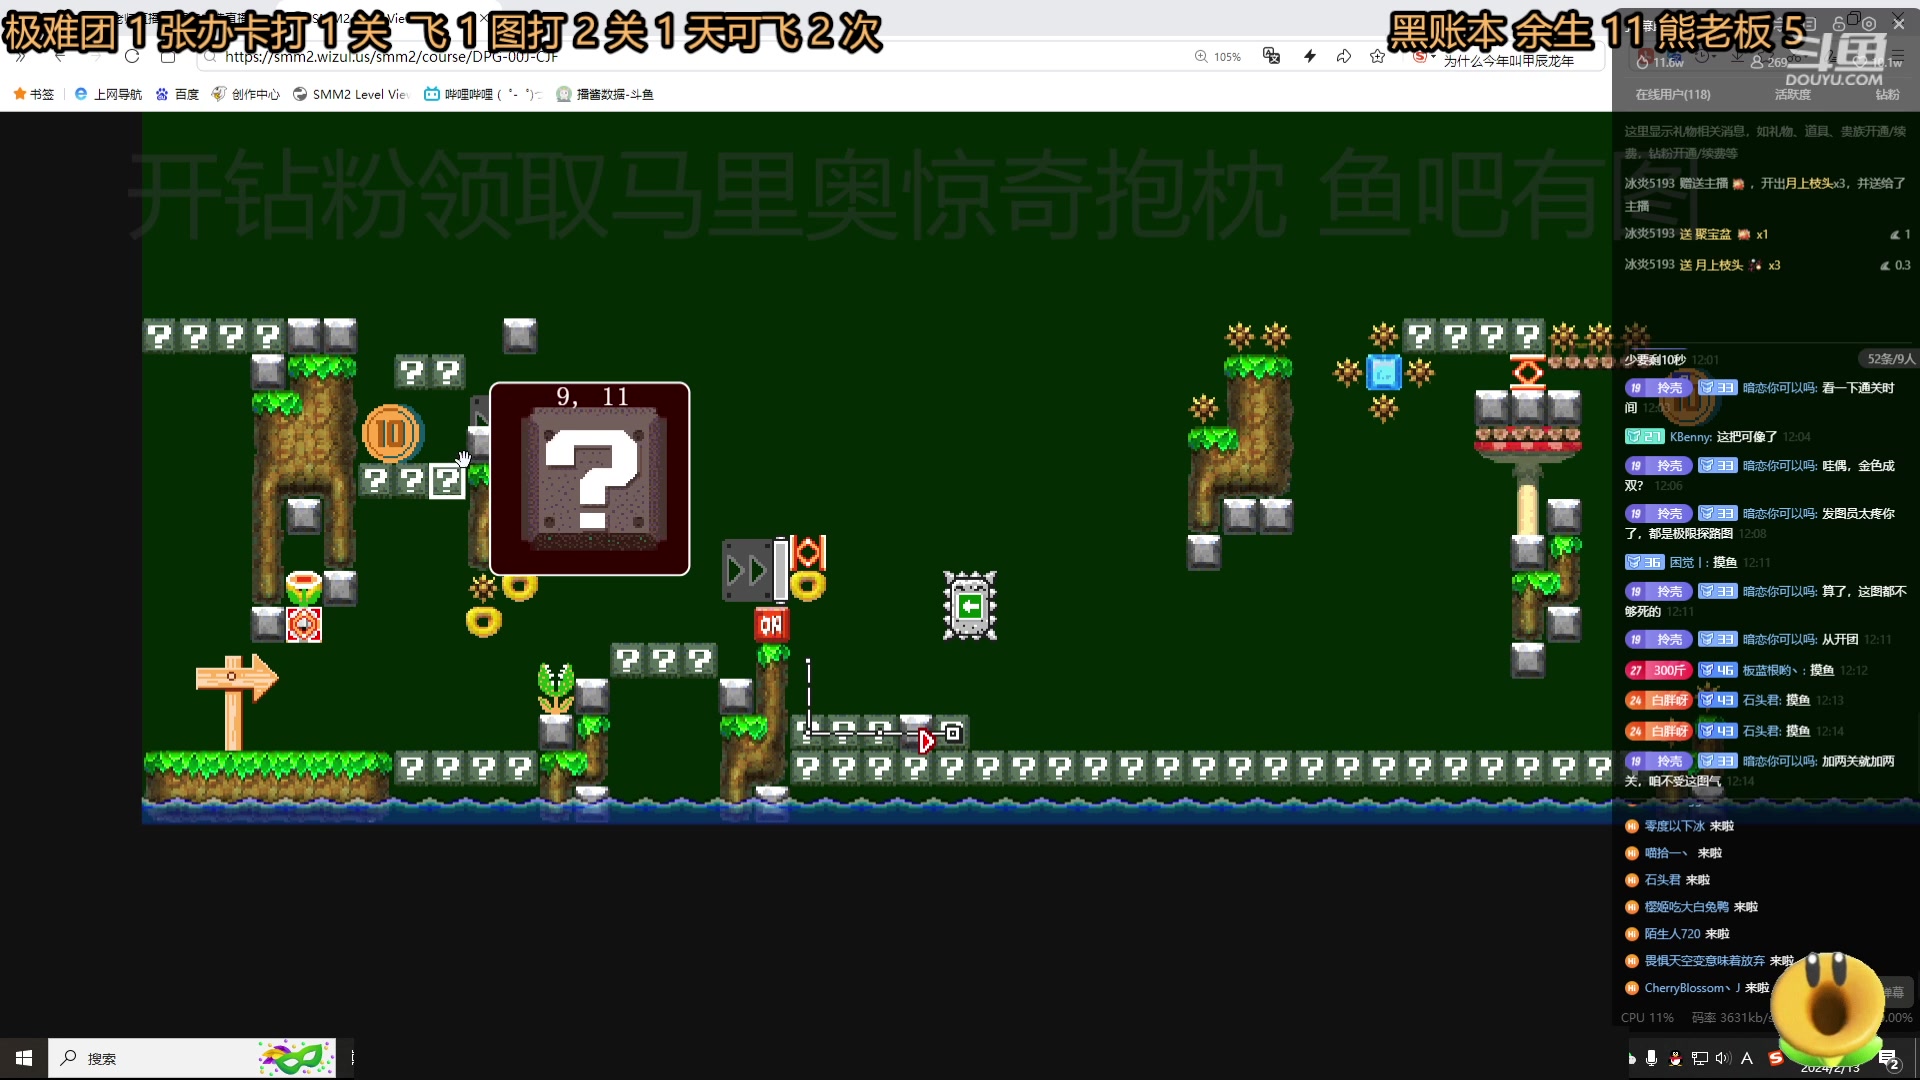Switch to the 钻粉 tab
Viewport: 1920px width, 1080px height.
coord(1887,94)
